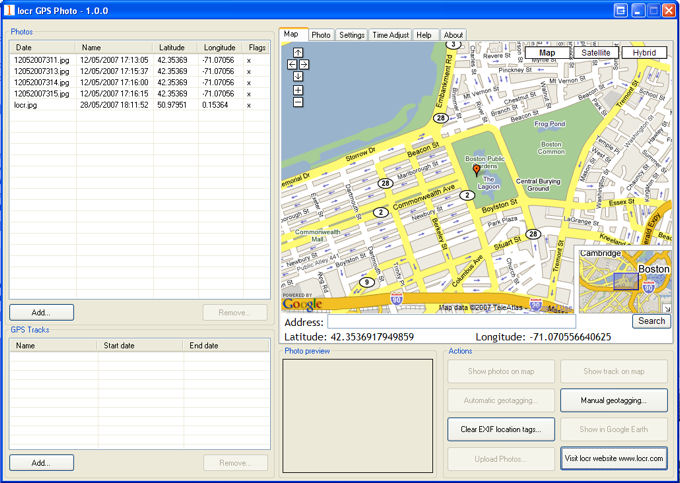Click the Latitude 42.3536917949859 readout

(349, 337)
